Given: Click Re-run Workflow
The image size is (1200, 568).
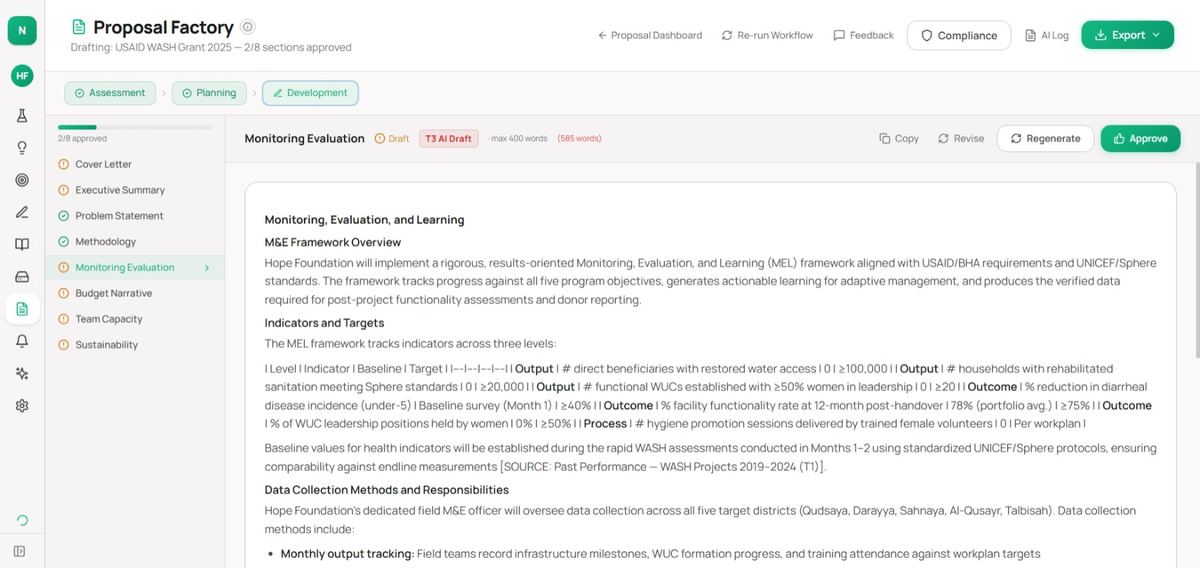Looking at the screenshot, I should 767,35.
